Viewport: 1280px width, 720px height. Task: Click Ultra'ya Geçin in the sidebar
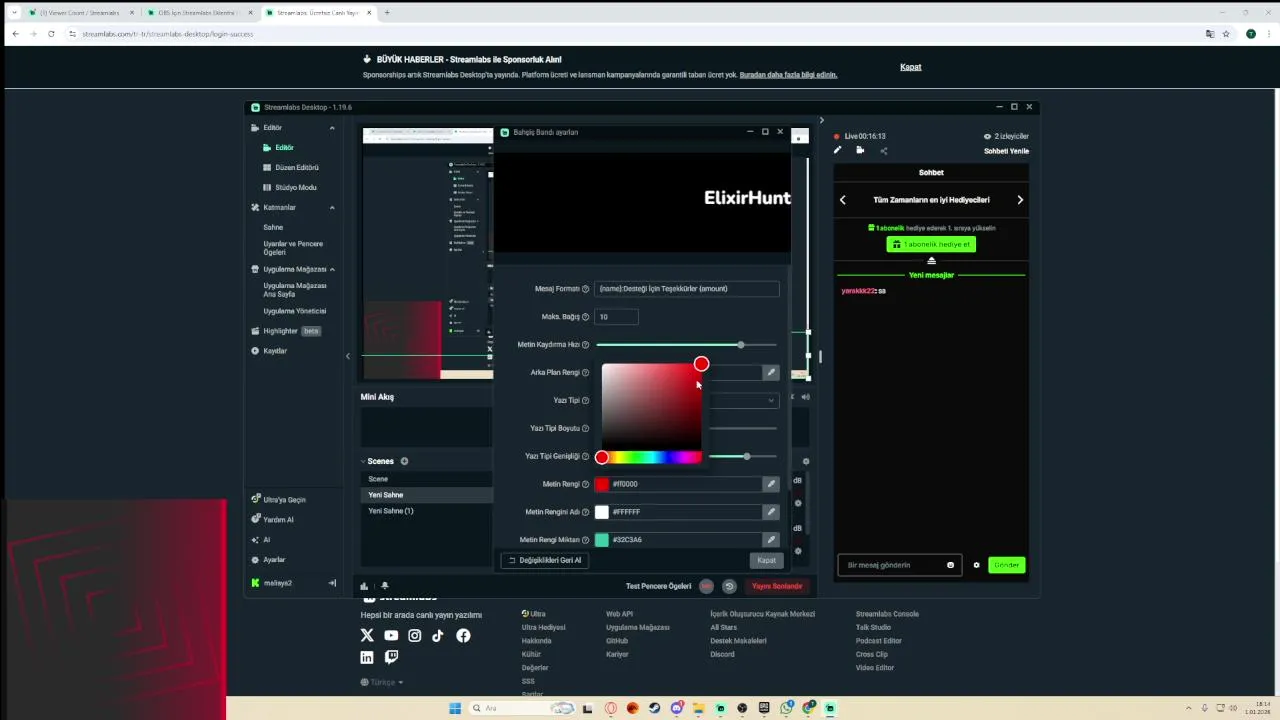coord(279,499)
